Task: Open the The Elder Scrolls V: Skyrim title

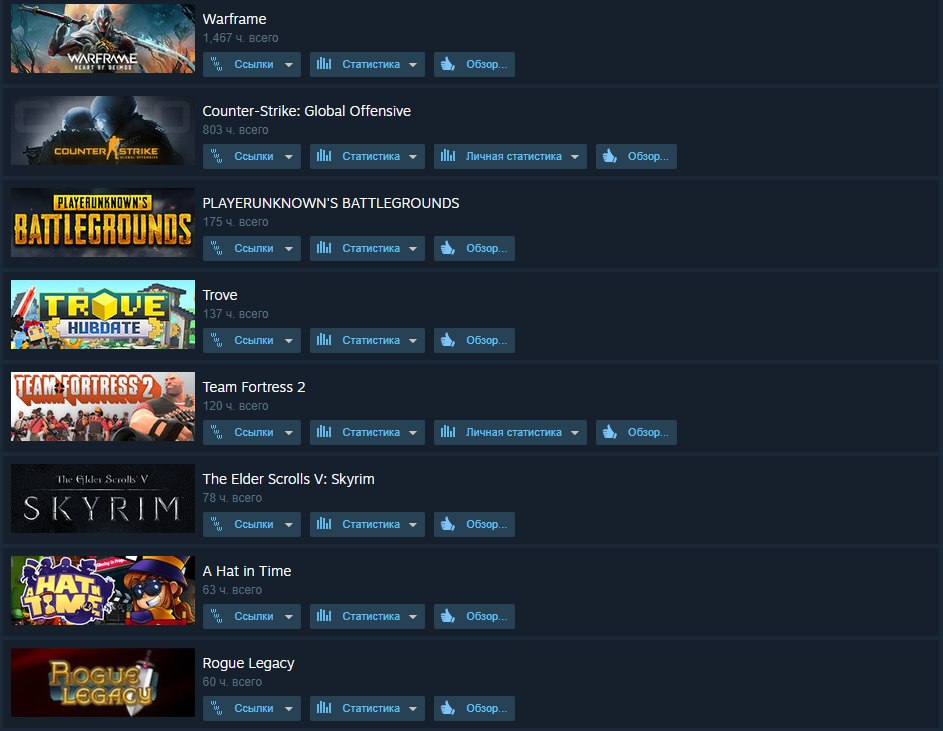Action: coord(289,479)
